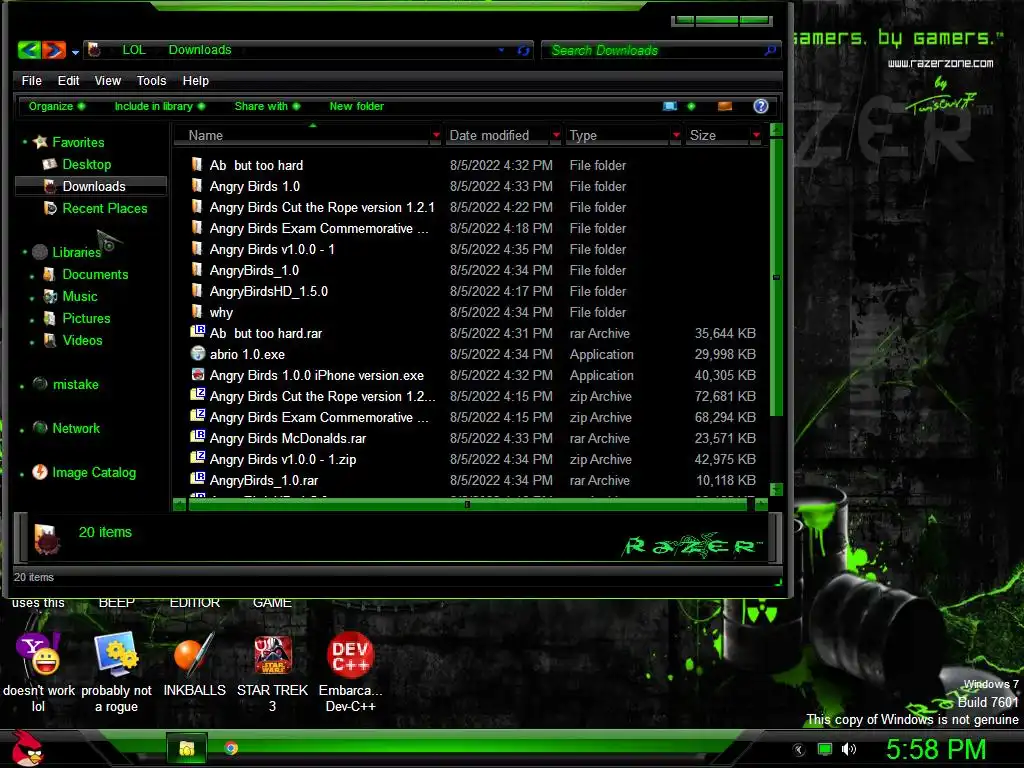Select Recent Places in sidebar
Image resolution: width=1024 pixels, height=768 pixels.
point(104,208)
